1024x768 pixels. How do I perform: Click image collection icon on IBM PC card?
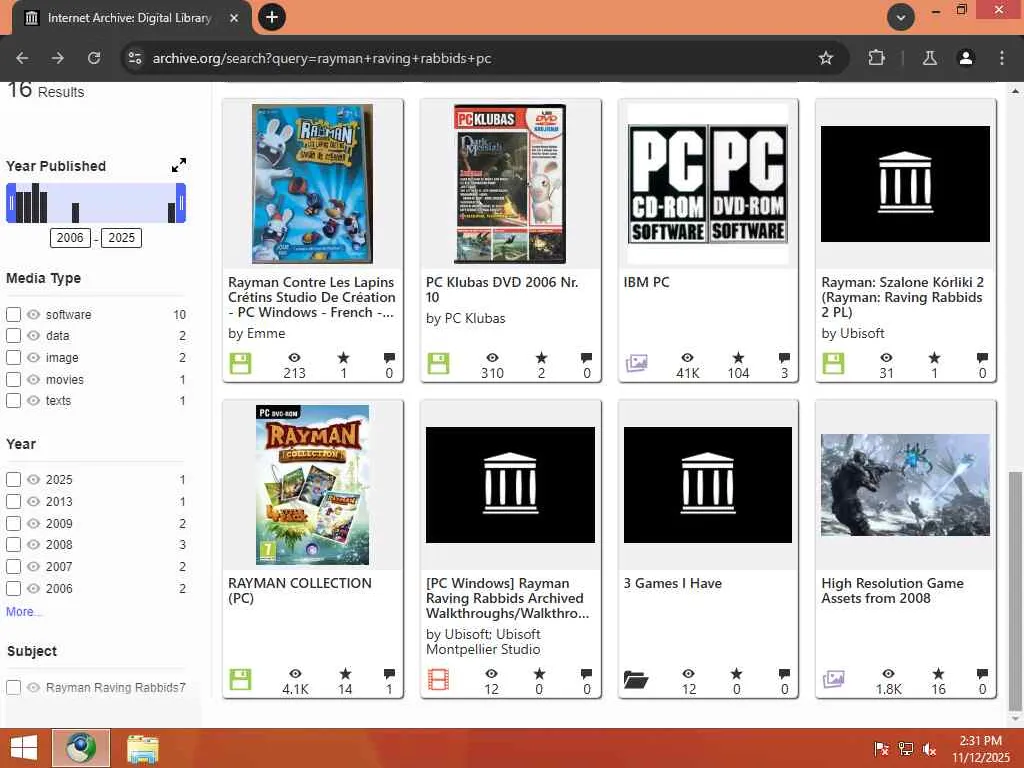(636, 363)
